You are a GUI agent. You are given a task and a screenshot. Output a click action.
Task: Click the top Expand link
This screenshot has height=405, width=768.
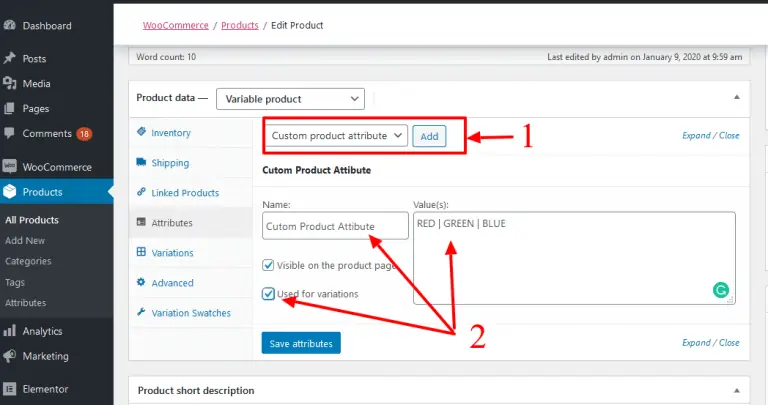coord(696,136)
